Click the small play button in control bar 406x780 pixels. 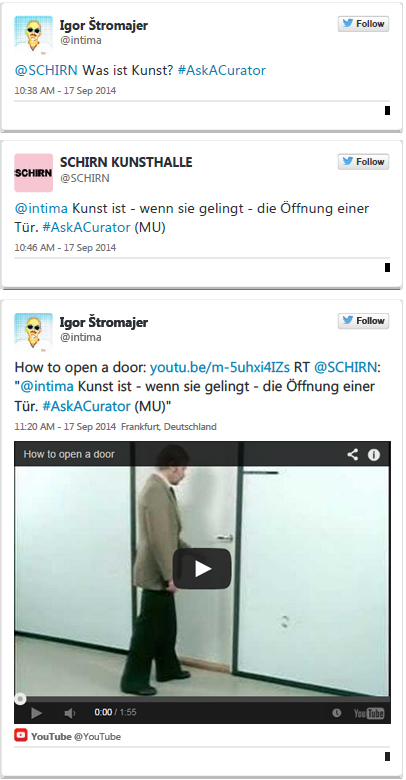tap(36, 713)
